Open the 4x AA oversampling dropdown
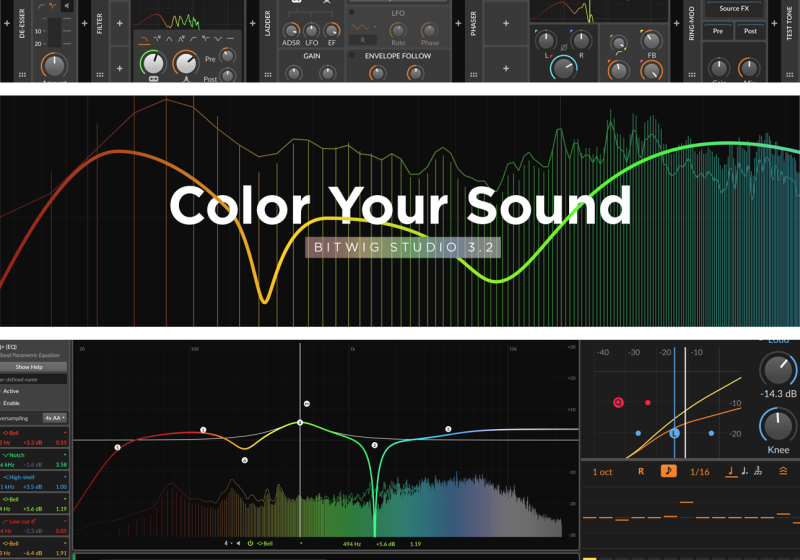 56,417
